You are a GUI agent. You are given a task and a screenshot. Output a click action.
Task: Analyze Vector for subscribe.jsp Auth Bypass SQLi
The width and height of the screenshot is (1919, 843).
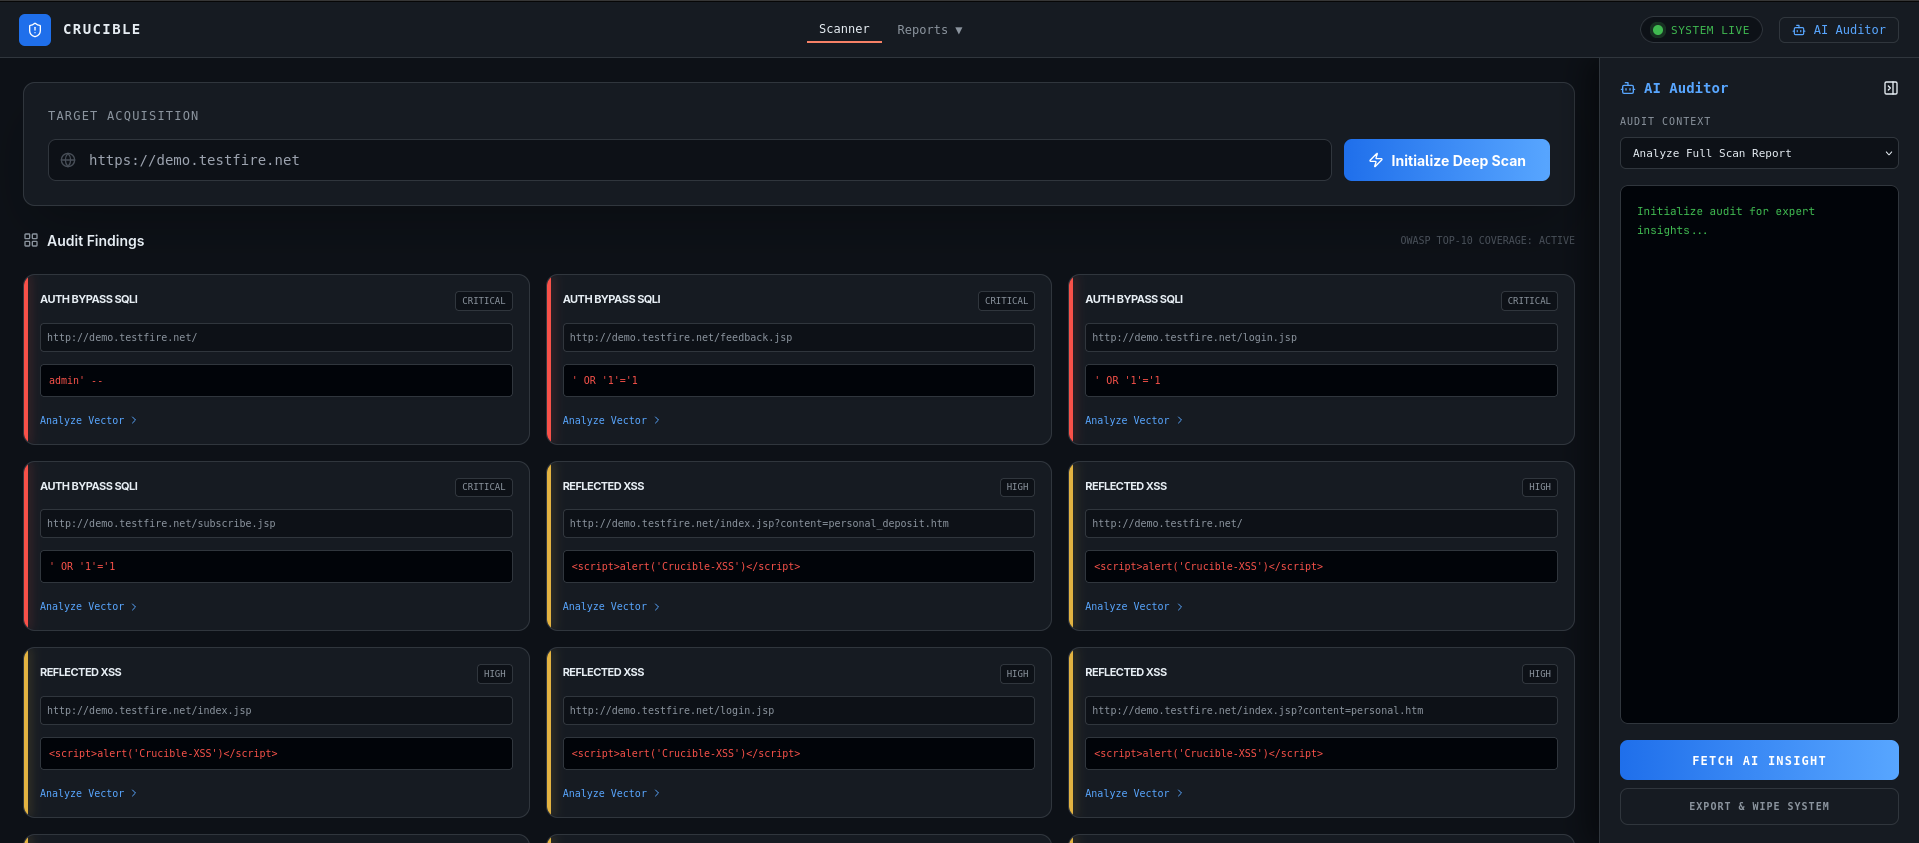pos(88,606)
